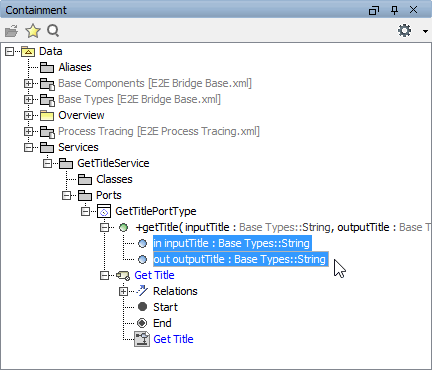Collapse the +getTitle operation node
Screen dimensions: 432x370
pos(104,227)
